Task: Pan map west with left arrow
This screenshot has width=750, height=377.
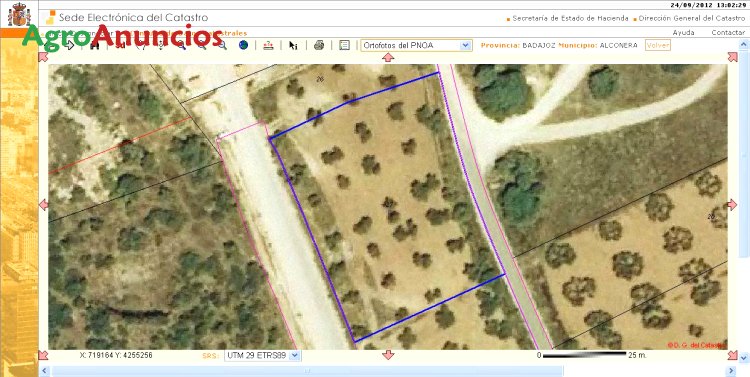Action: click(44, 205)
